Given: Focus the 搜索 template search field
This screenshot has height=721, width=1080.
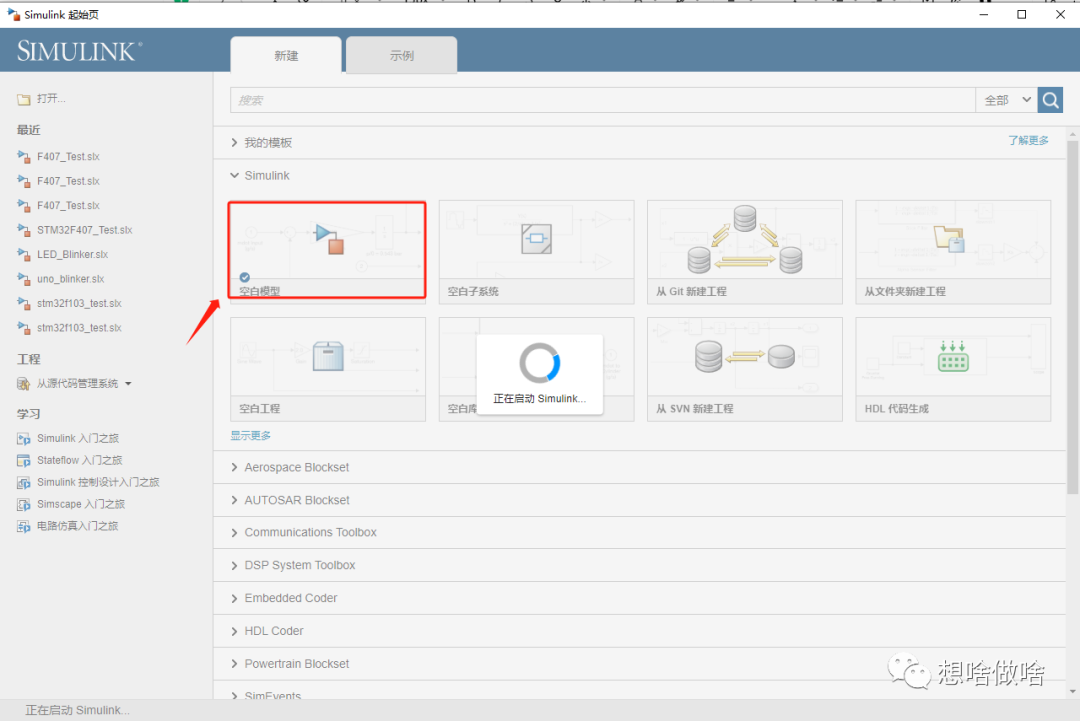Looking at the screenshot, I should click(x=603, y=100).
